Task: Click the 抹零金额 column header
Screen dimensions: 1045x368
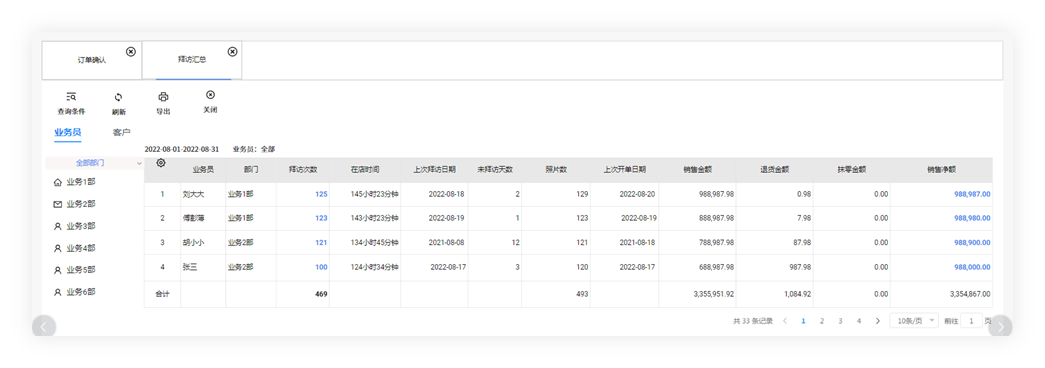Action: pyautogui.click(x=852, y=170)
